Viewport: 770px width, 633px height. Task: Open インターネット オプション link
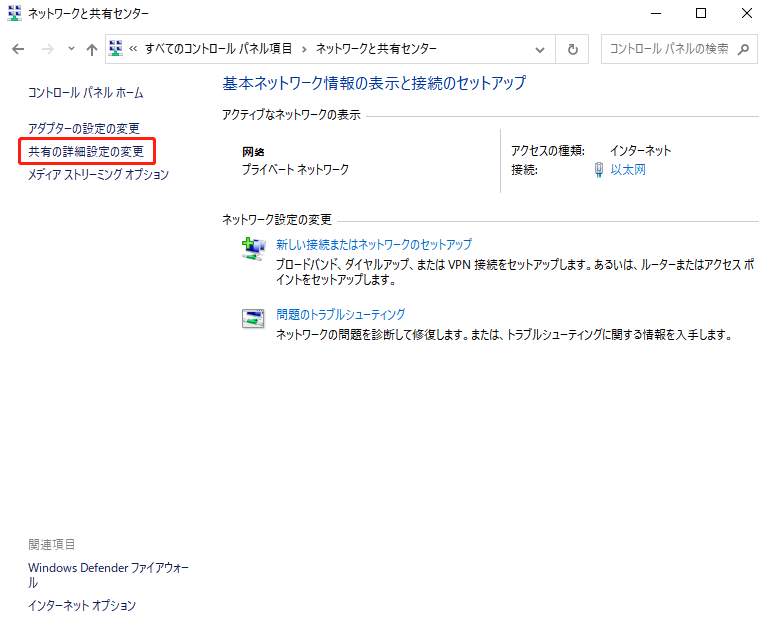coord(82,605)
